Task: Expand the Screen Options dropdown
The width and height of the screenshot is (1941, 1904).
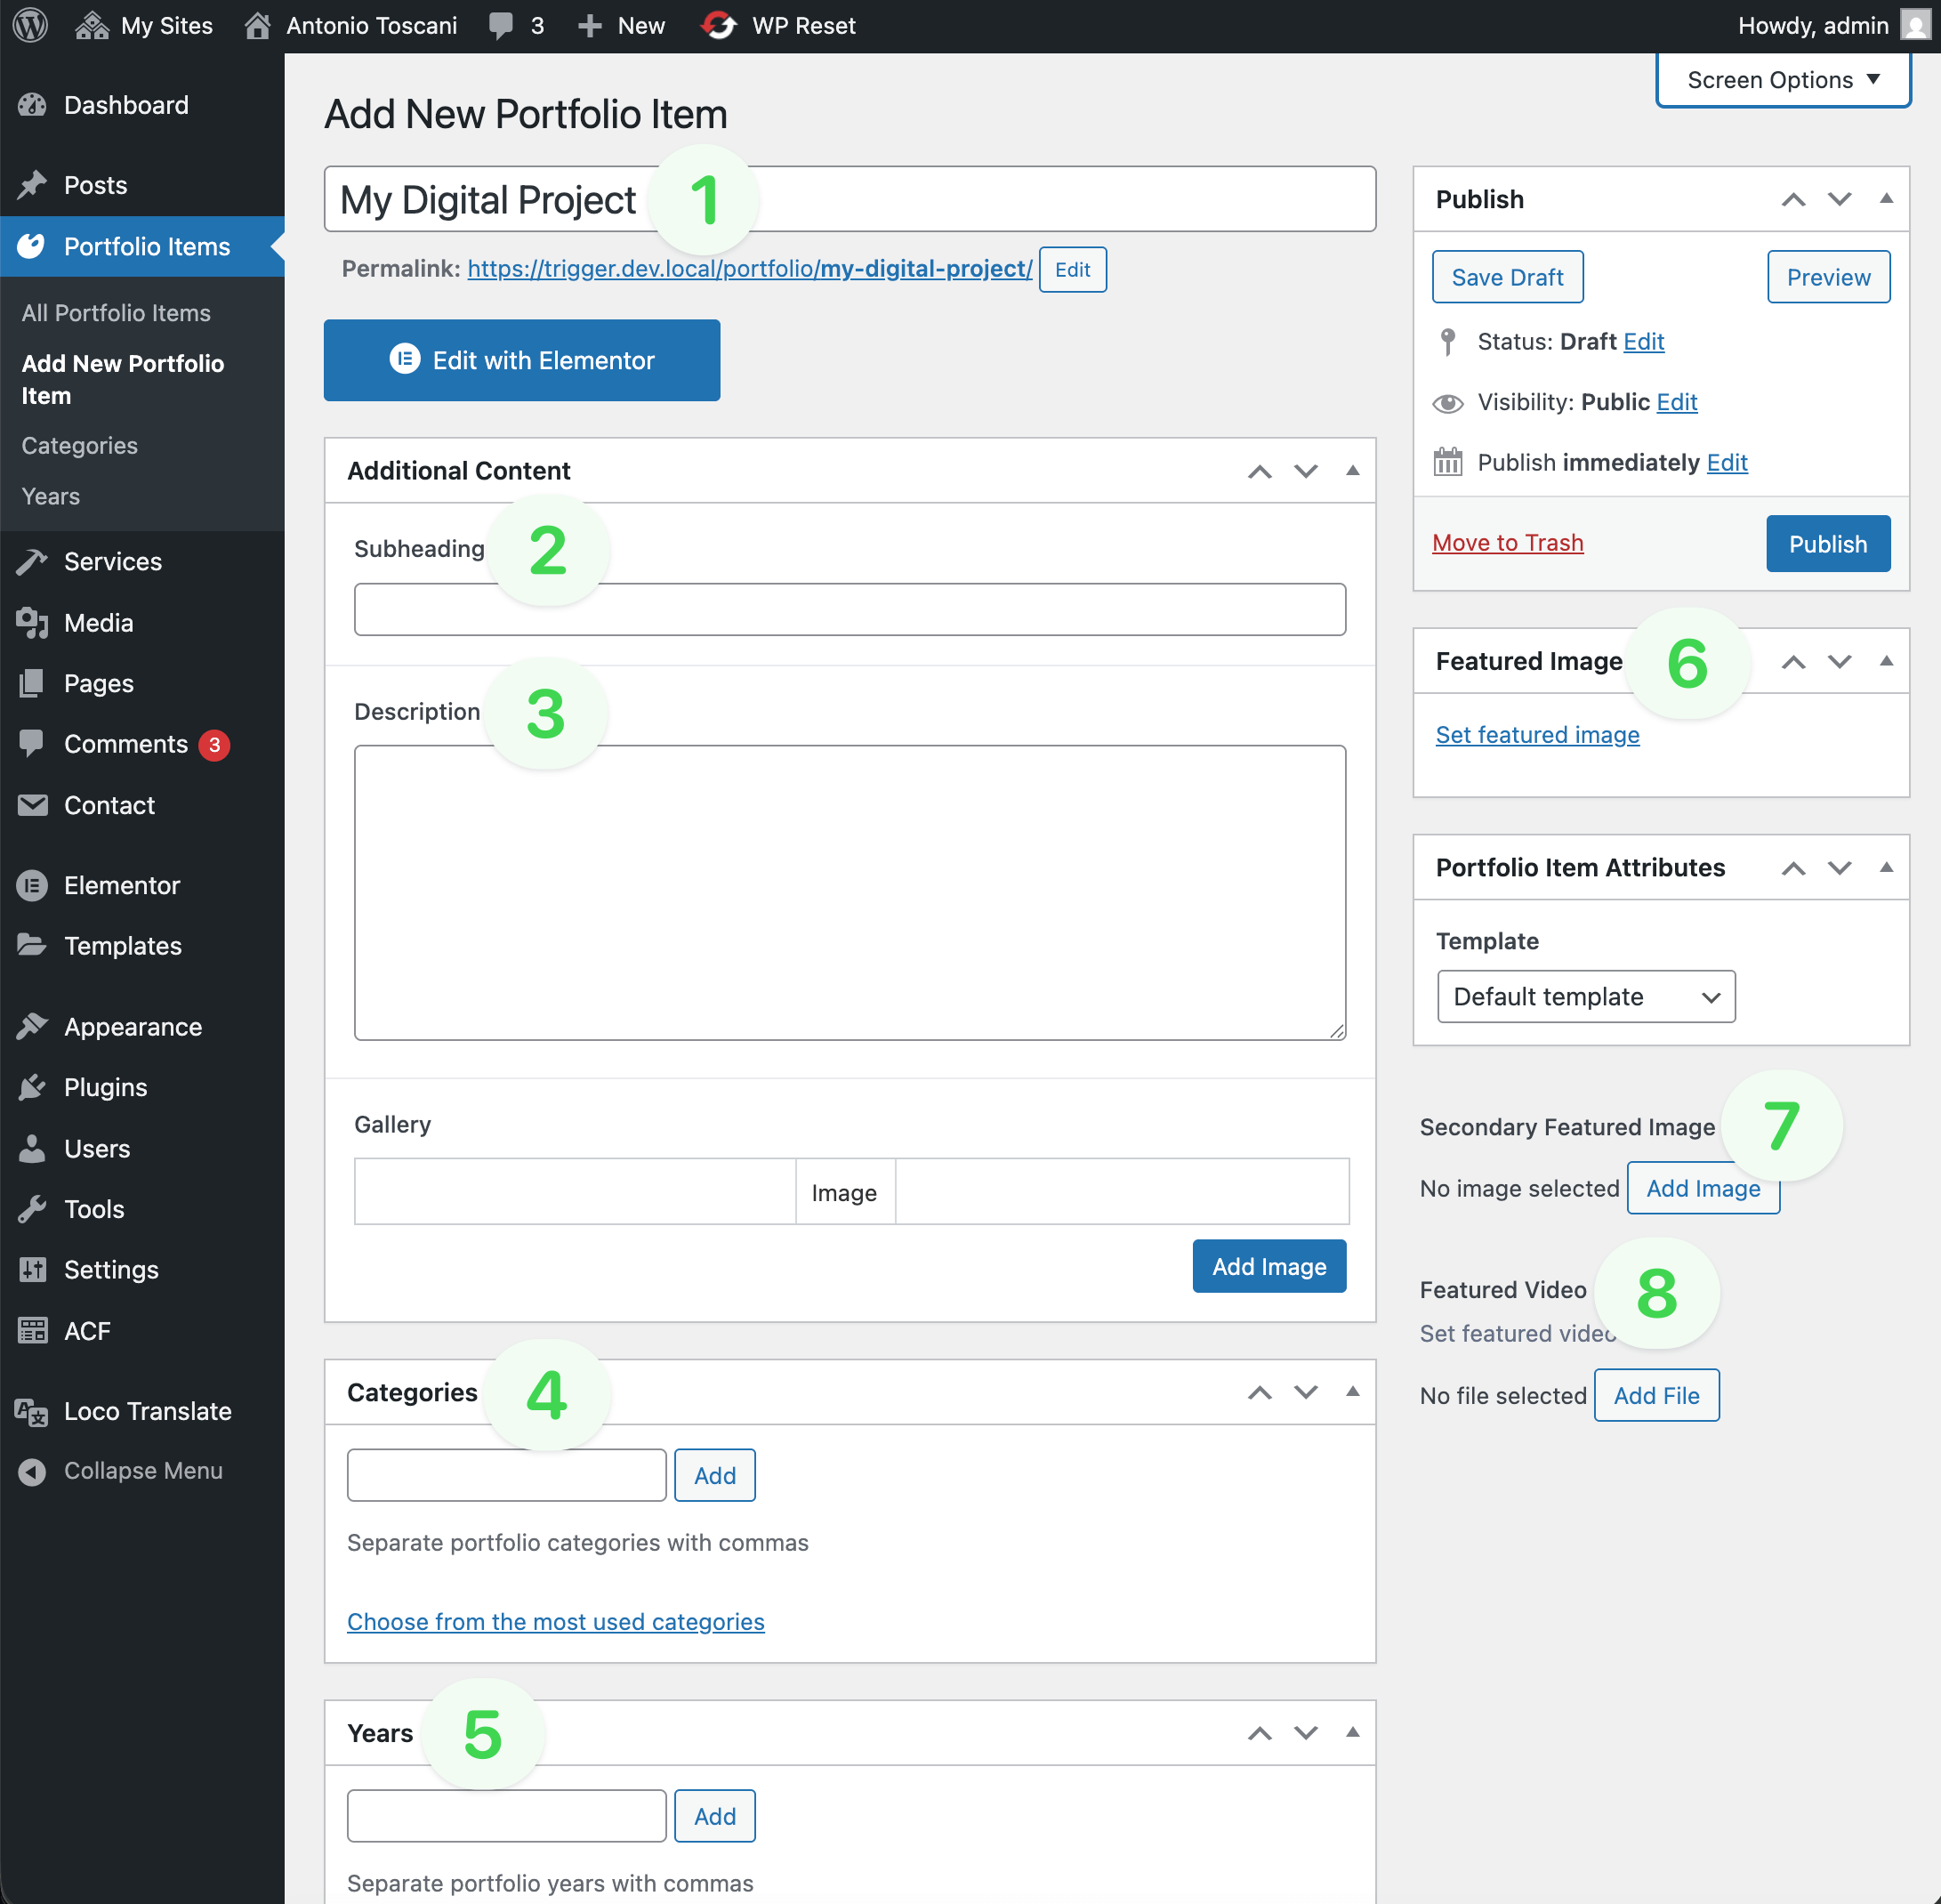Action: click(1783, 80)
